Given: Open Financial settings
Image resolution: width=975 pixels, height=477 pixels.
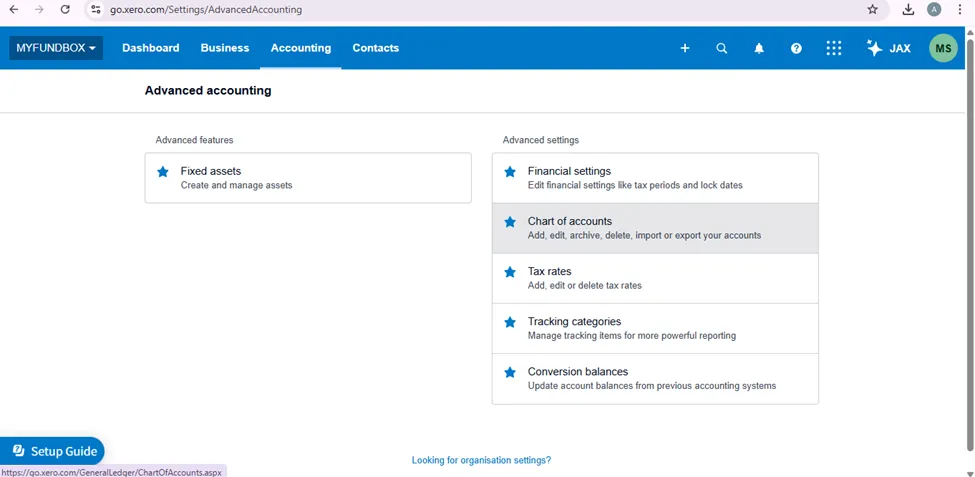Looking at the screenshot, I should pos(655,178).
